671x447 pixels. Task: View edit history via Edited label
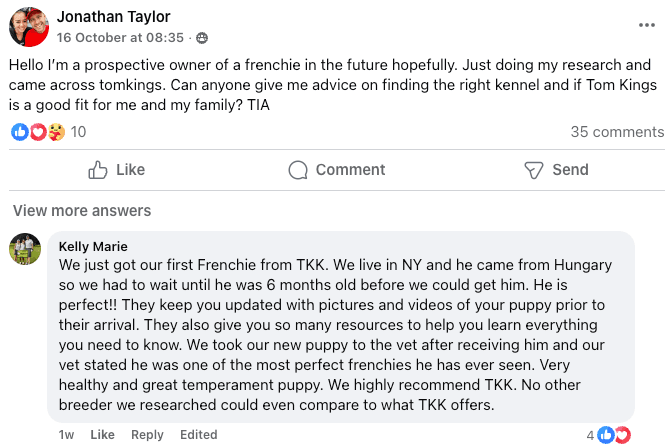[x=198, y=434]
